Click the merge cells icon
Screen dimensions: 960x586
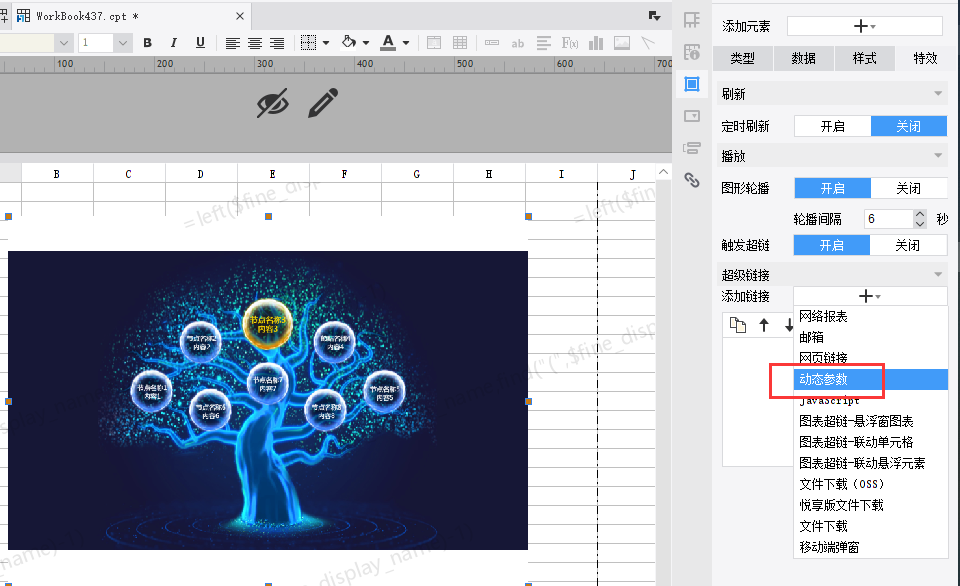coord(434,43)
